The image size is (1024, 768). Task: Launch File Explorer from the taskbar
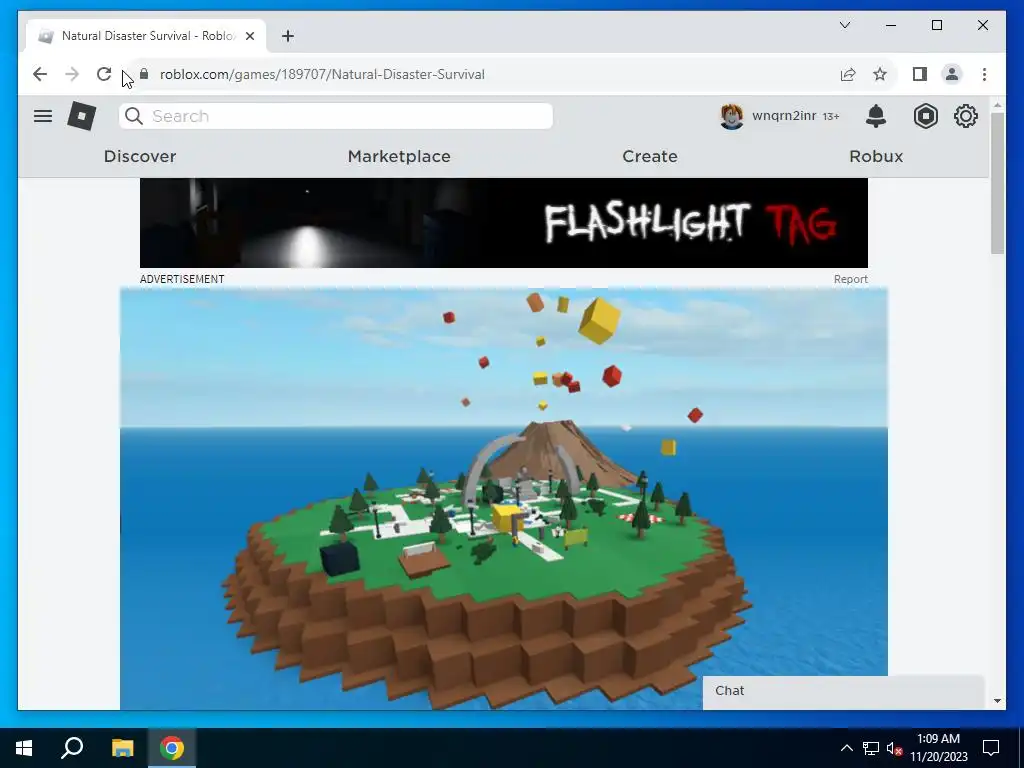122,748
